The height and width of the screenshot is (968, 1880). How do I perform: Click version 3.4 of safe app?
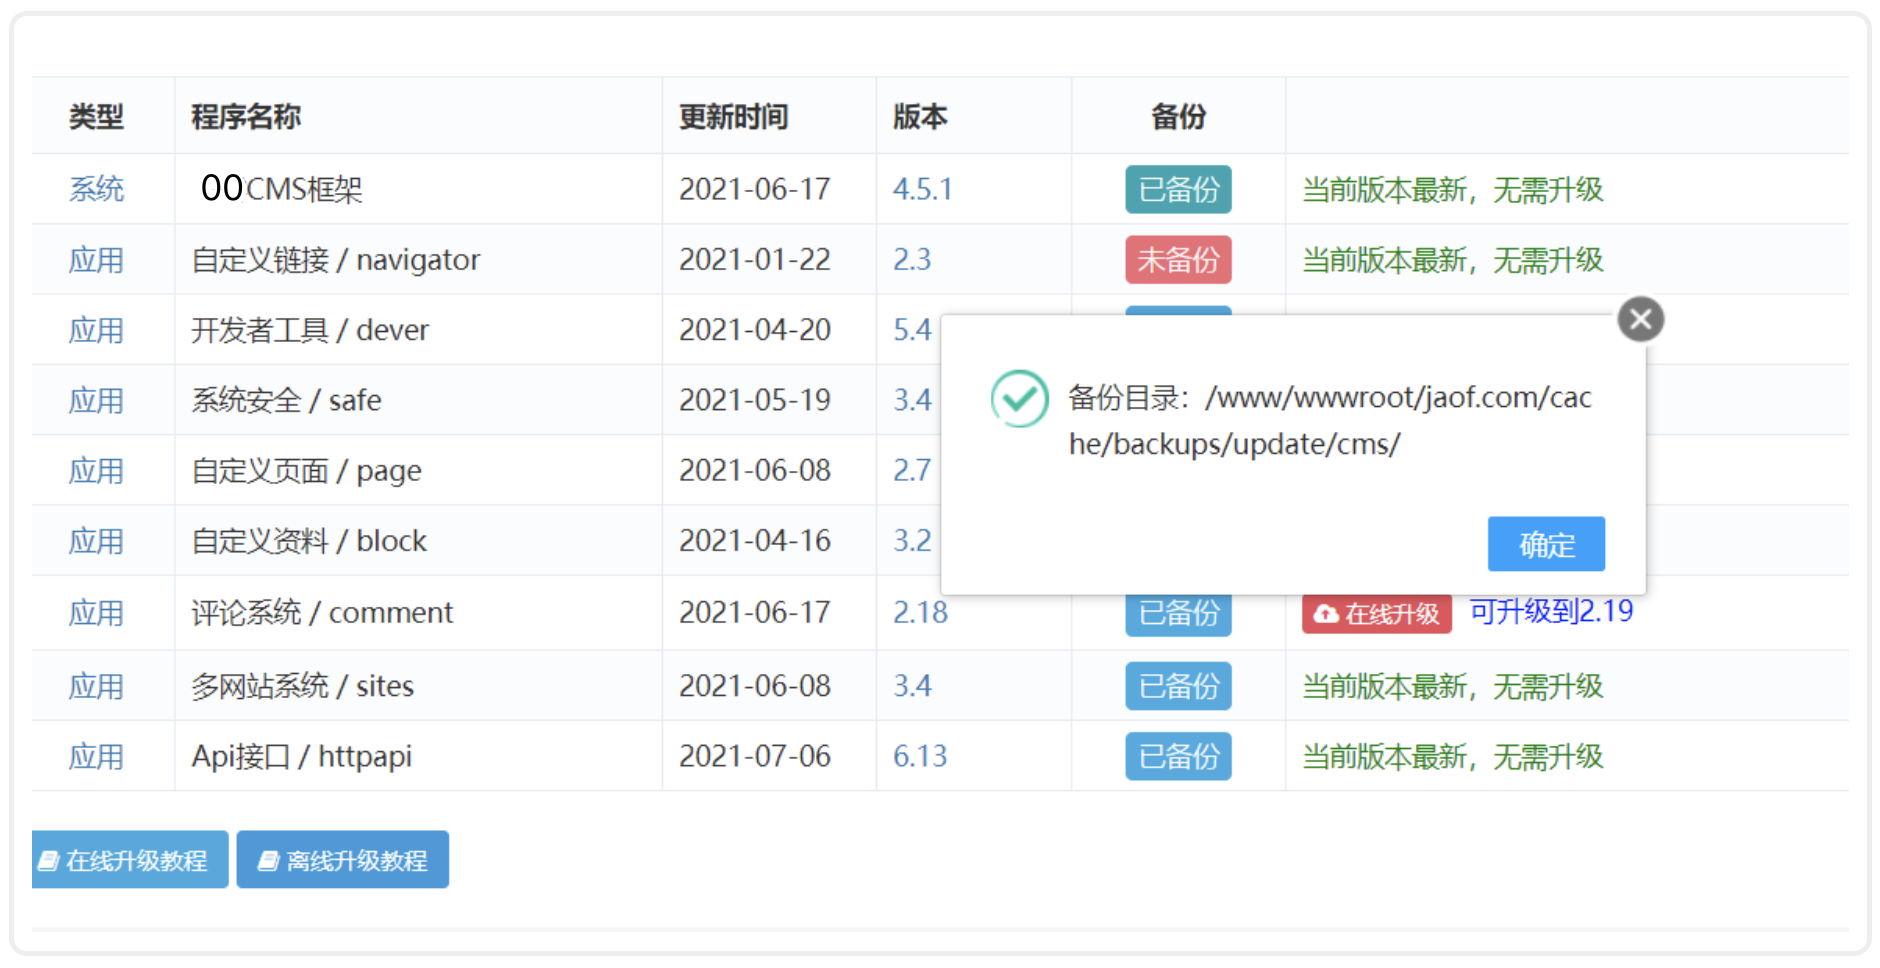pyautogui.click(x=912, y=400)
